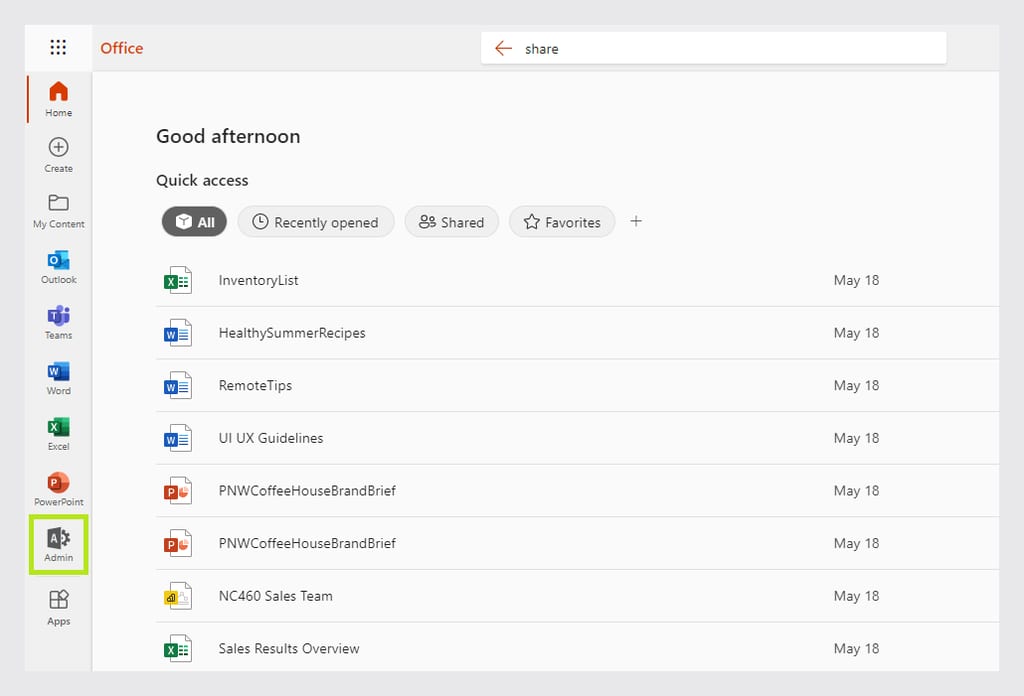Click the HealthySummerRecipes Word file icon
Viewport: 1024px width, 696px height.
pos(178,333)
